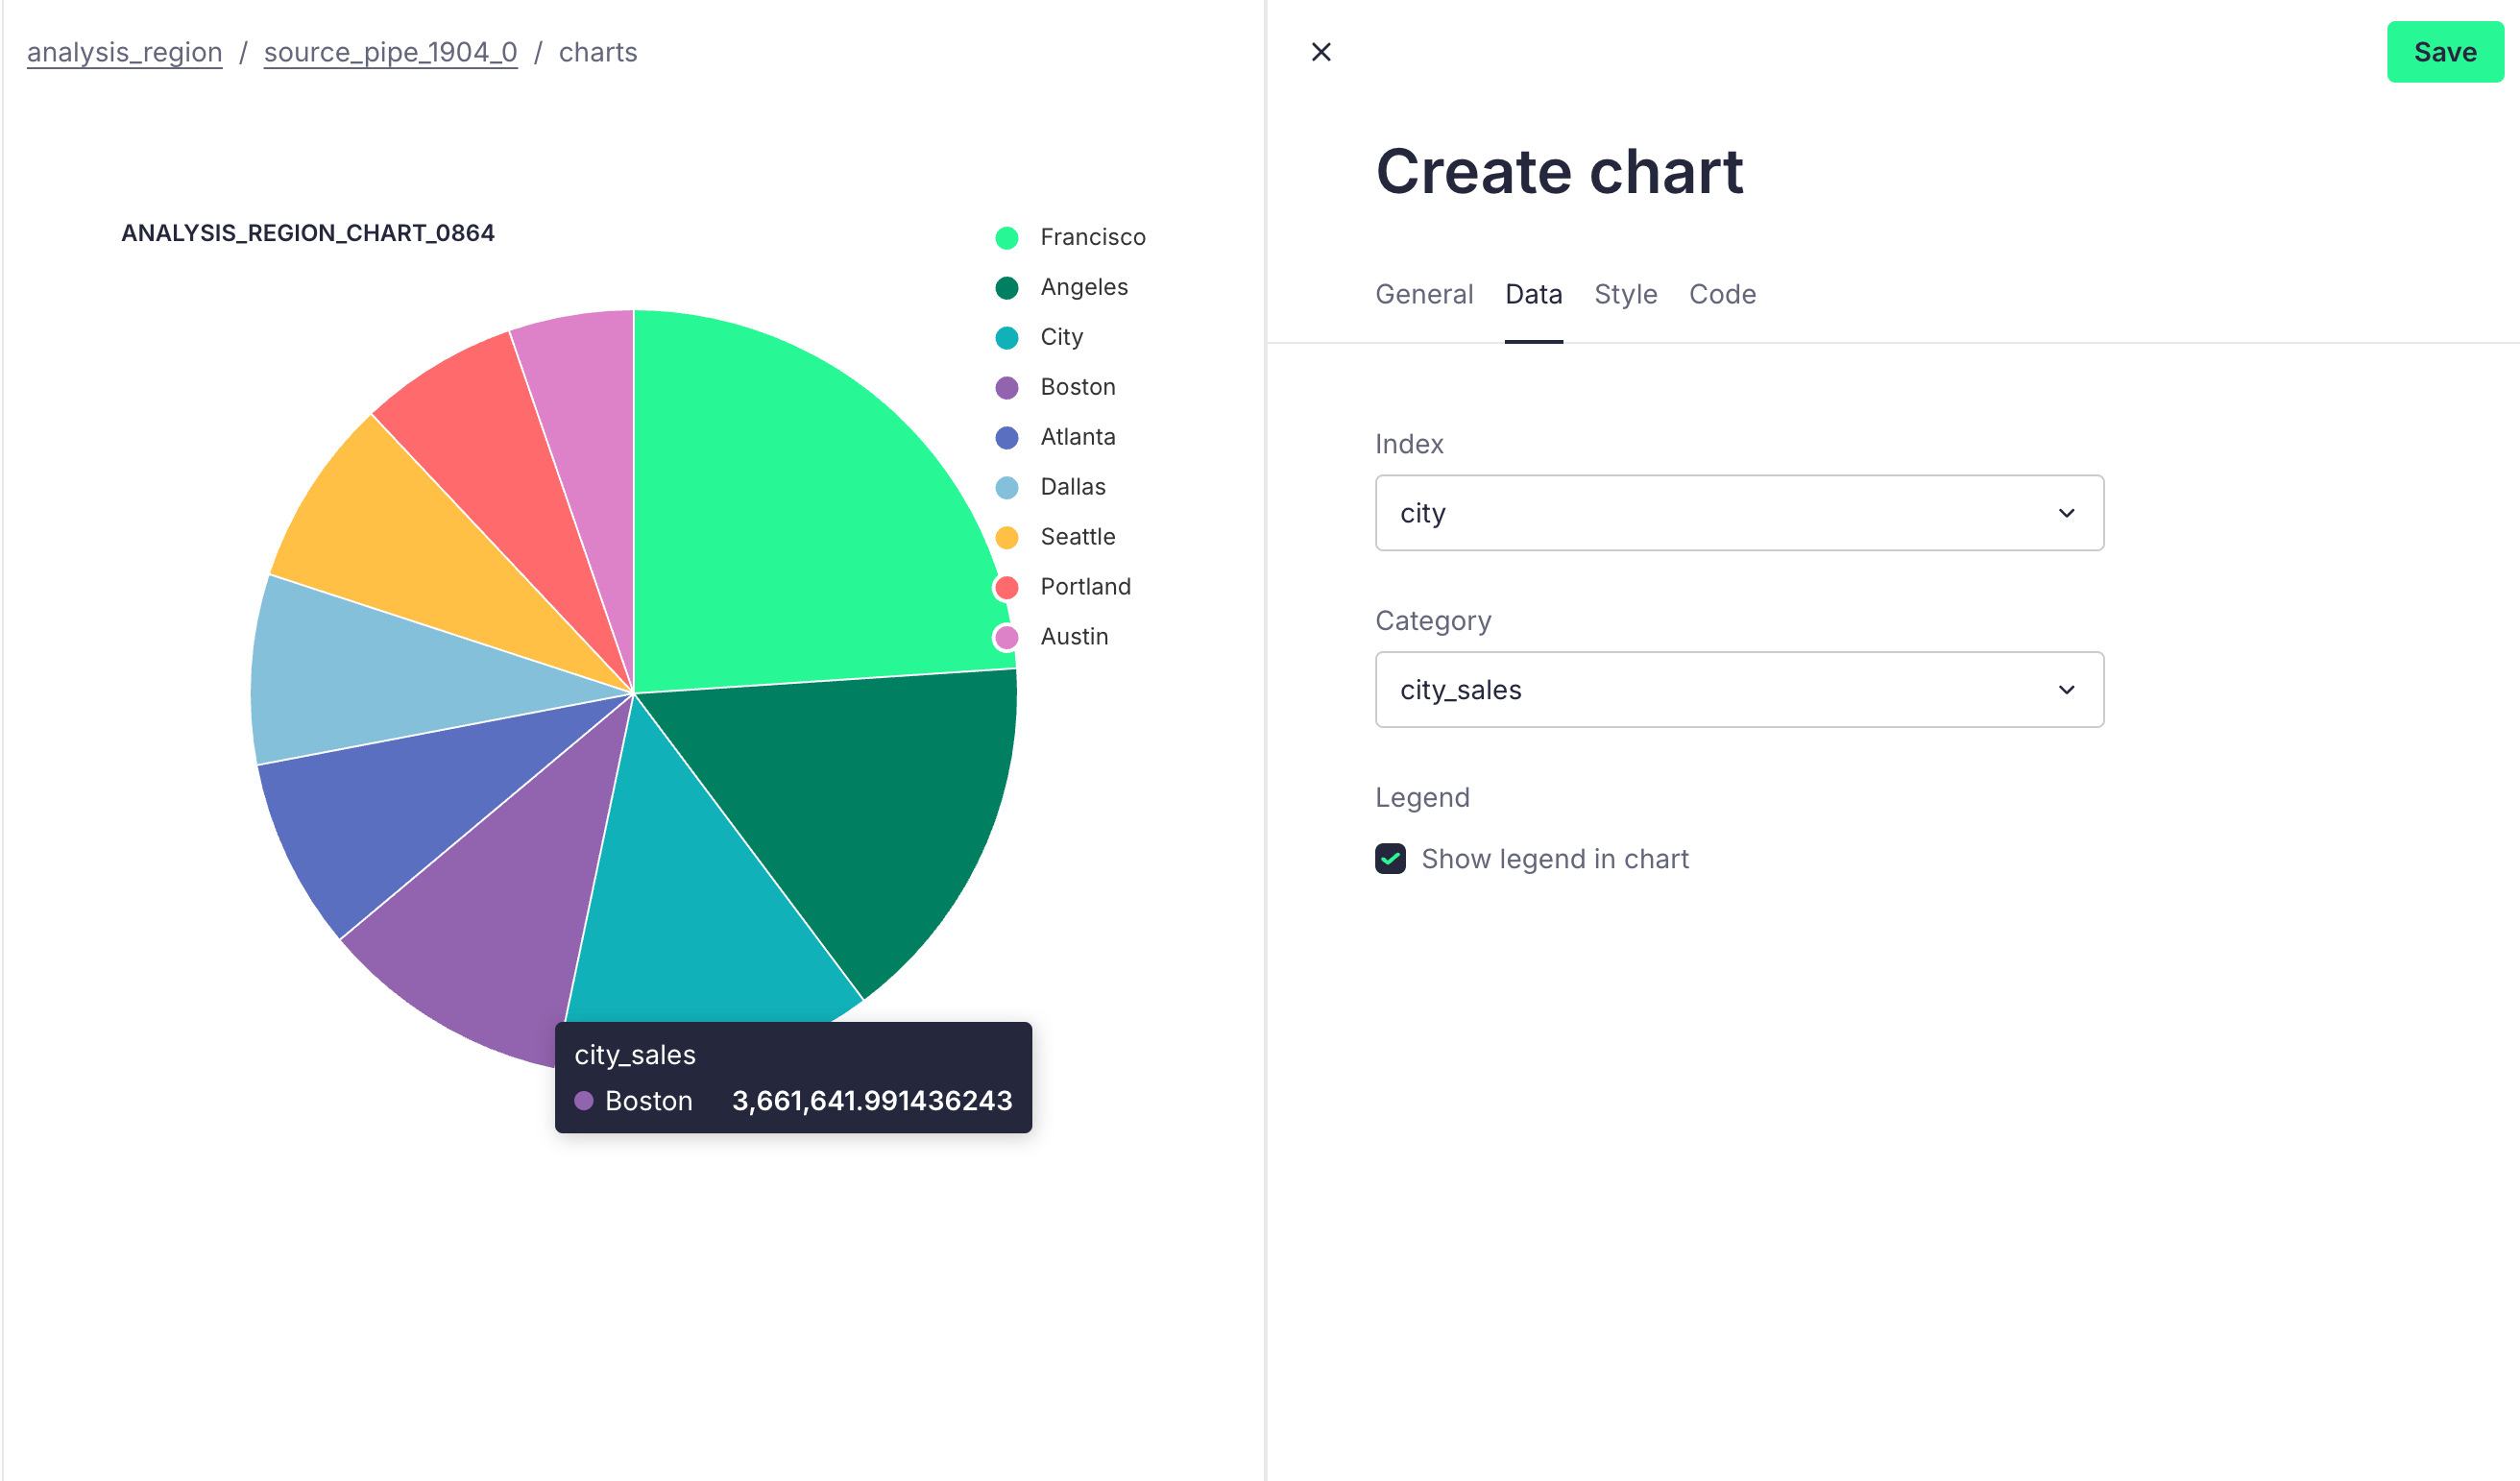Viewport: 2520px width, 1481px height.
Task: Toggle Angeles dark green legend dot
Action: pyautogui.click(x=1006, y=288)
